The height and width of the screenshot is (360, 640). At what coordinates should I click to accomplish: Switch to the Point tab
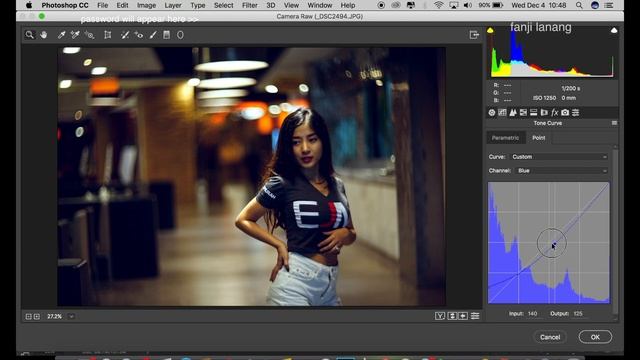(539, 138)
